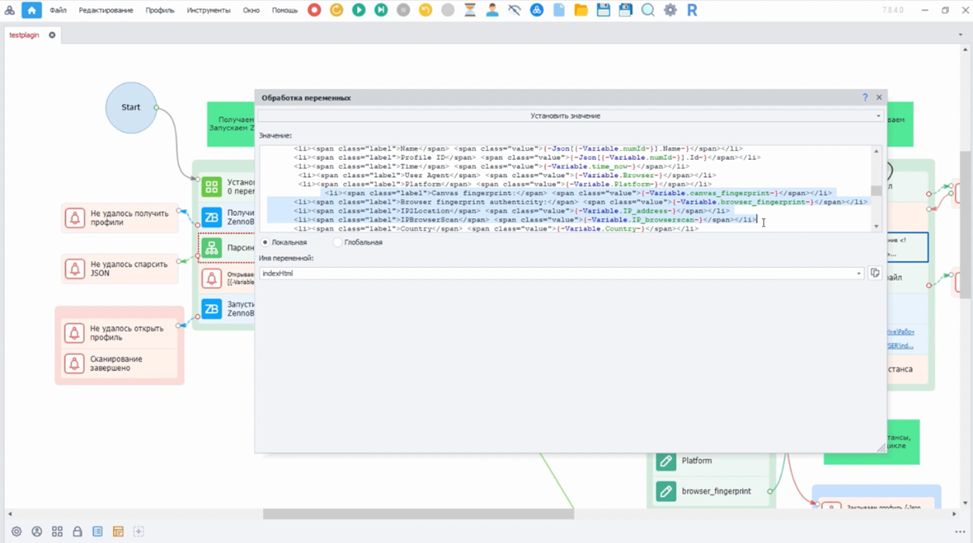Click the hourglass timer icon
This screenshot has width=973, height=543.
[470, 10]
